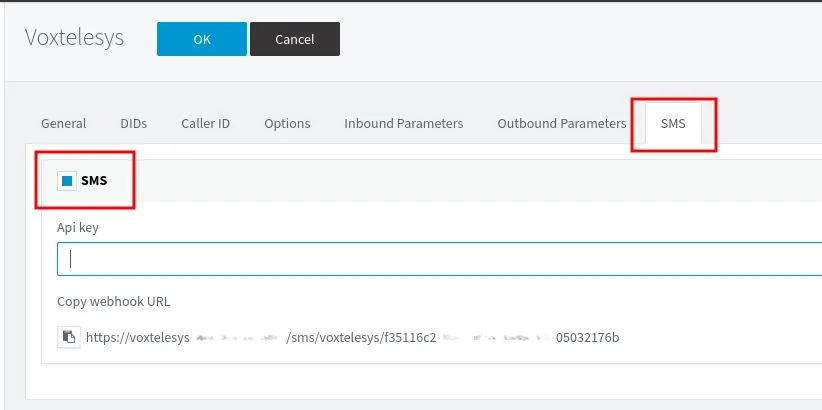The image size is (822, 410).
Task: Click the Cancel button
Action: (295, 39)
